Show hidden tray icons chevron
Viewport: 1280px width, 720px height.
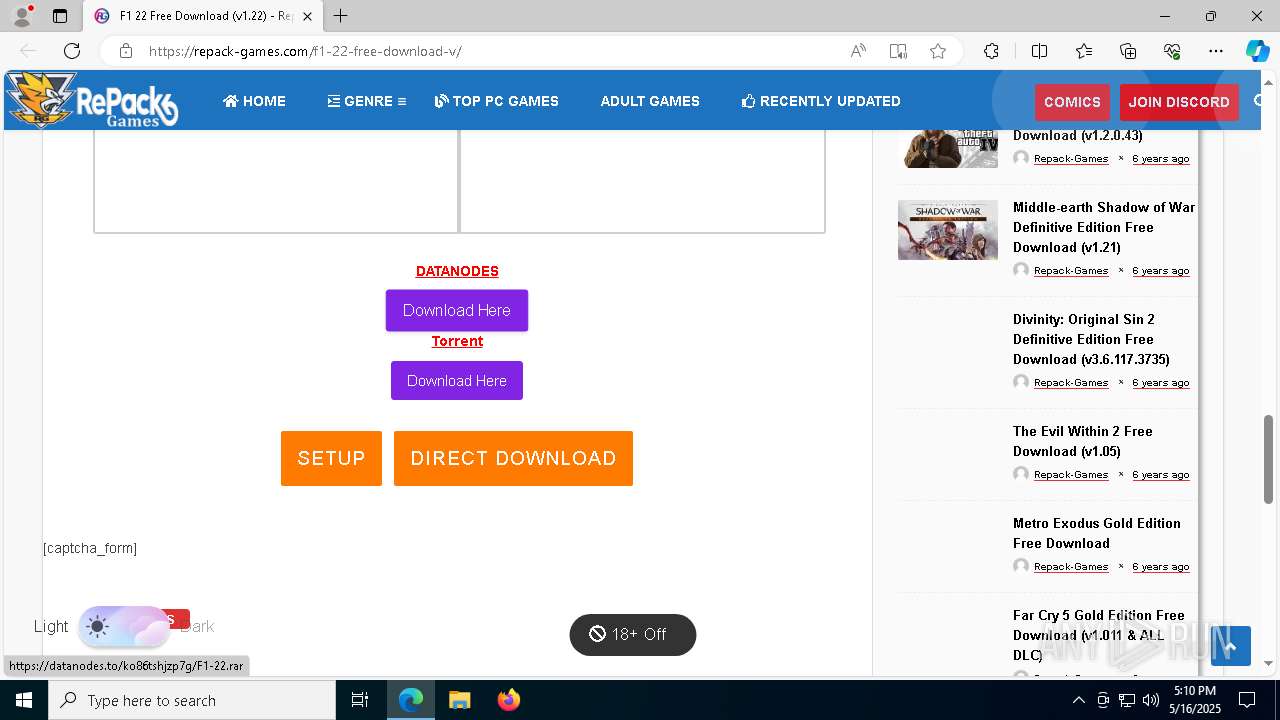(1078, 700)
